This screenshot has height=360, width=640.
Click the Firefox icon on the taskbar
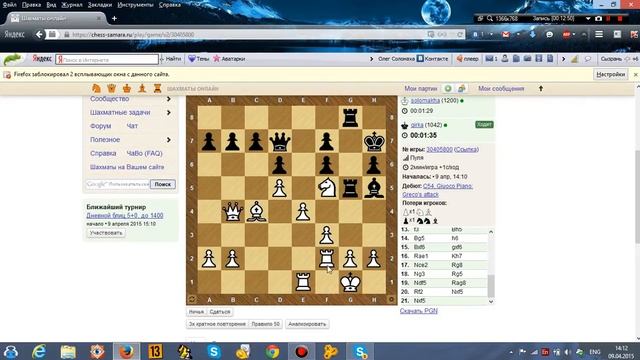coord(126,351)
